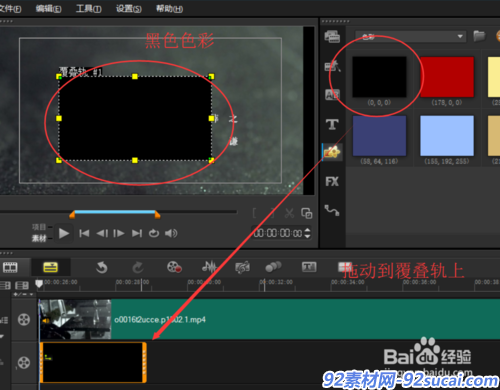Switch to Storyboard view filmstrip button

(10, 267)
